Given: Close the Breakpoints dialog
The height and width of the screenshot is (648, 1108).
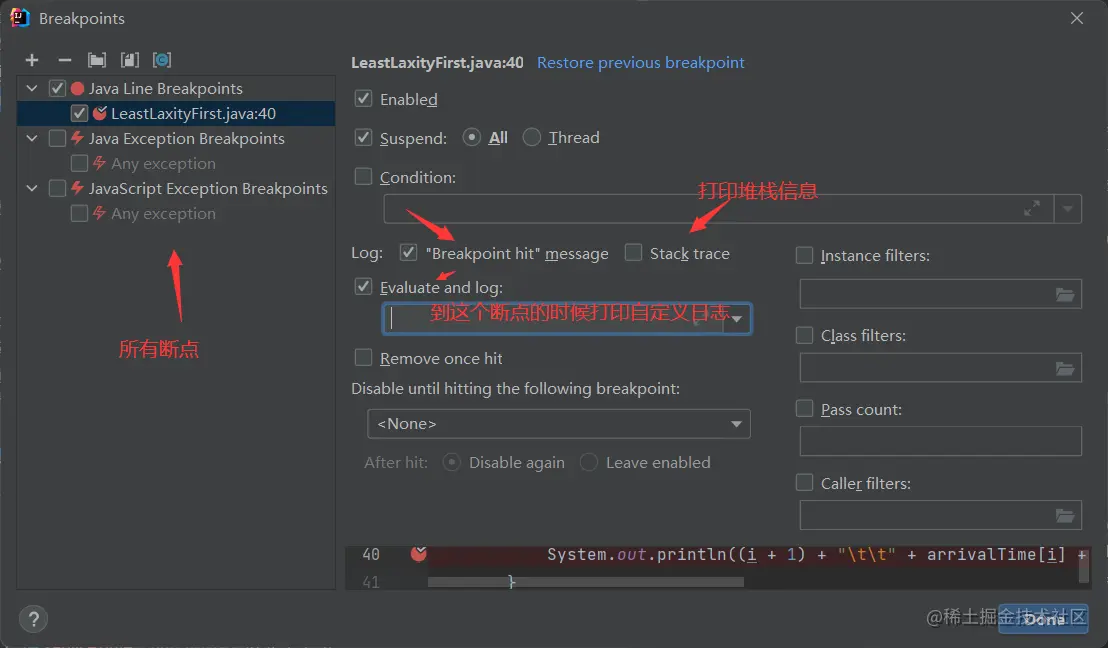Looking at the screenshot, I should click(x=1076, y=18).
